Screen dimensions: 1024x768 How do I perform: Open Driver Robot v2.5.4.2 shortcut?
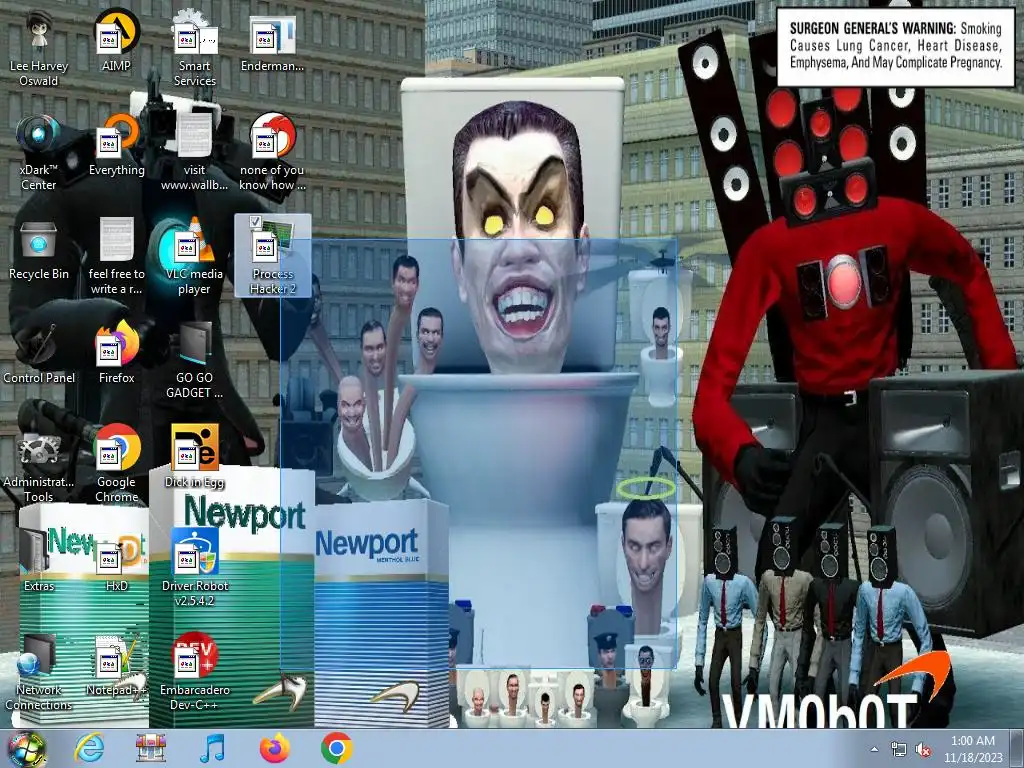(195, 568)
